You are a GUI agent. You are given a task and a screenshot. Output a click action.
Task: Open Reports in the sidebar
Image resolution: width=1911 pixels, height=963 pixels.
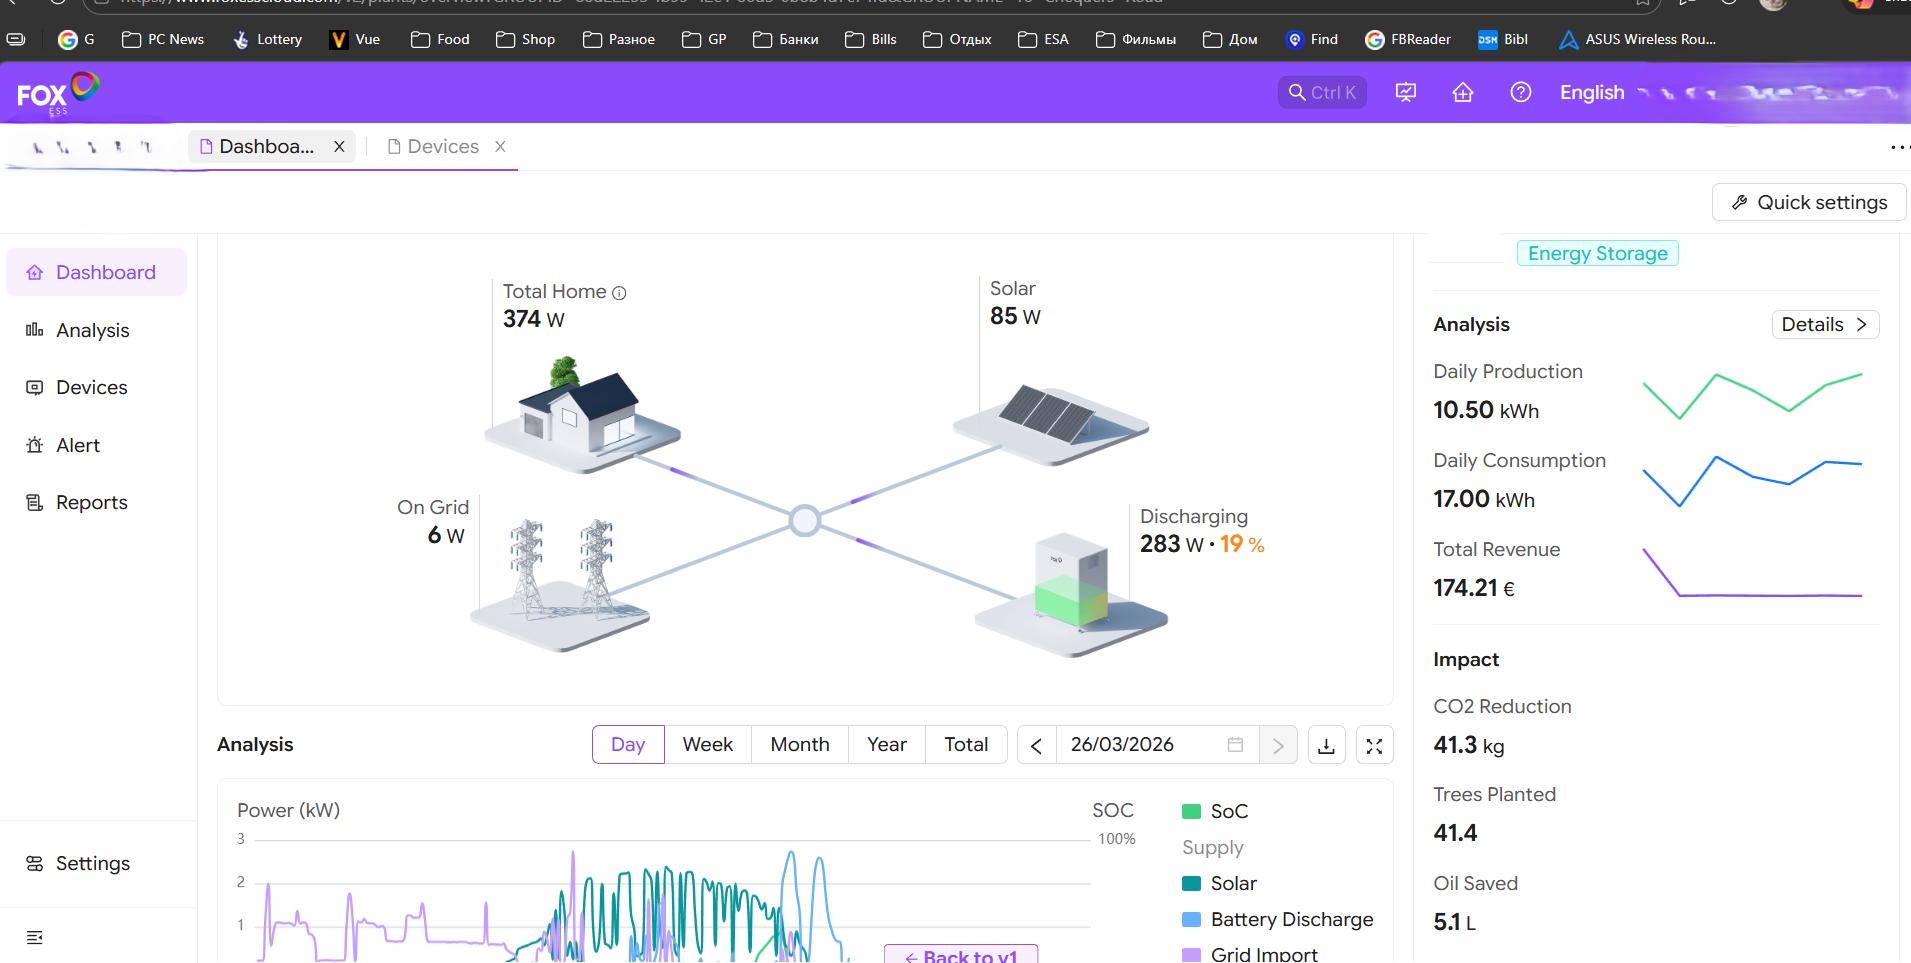(x=91, y=503)
